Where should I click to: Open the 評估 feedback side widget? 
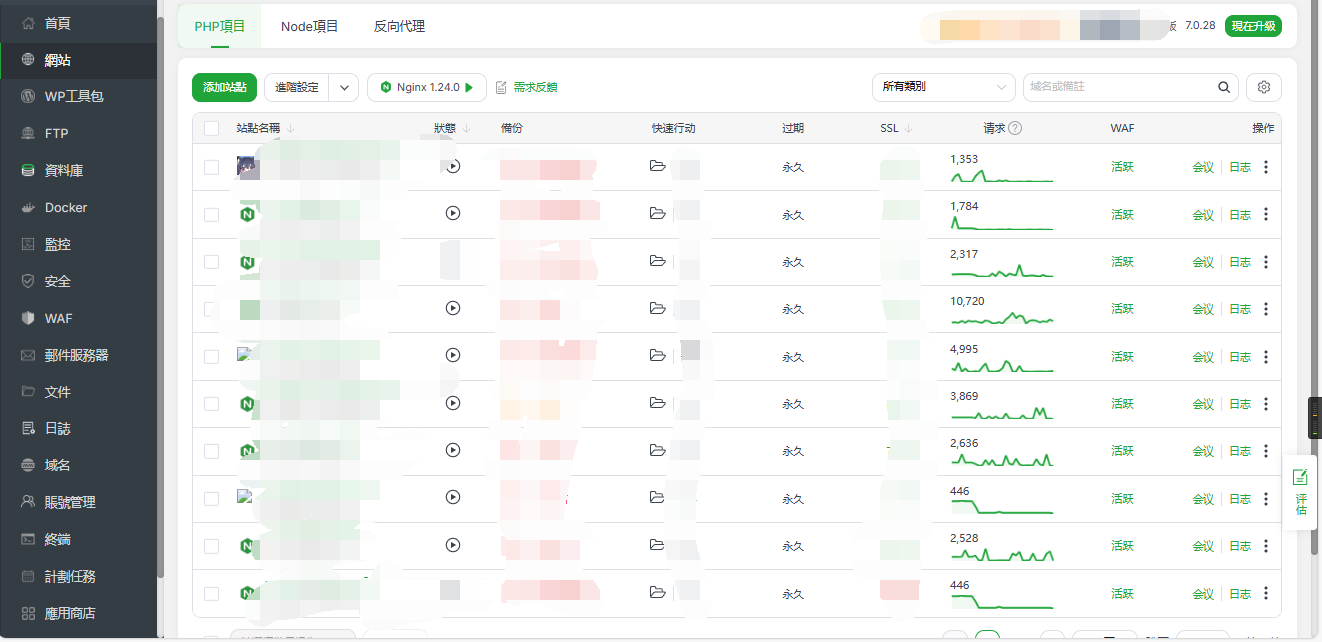(x=1300, y=492)
